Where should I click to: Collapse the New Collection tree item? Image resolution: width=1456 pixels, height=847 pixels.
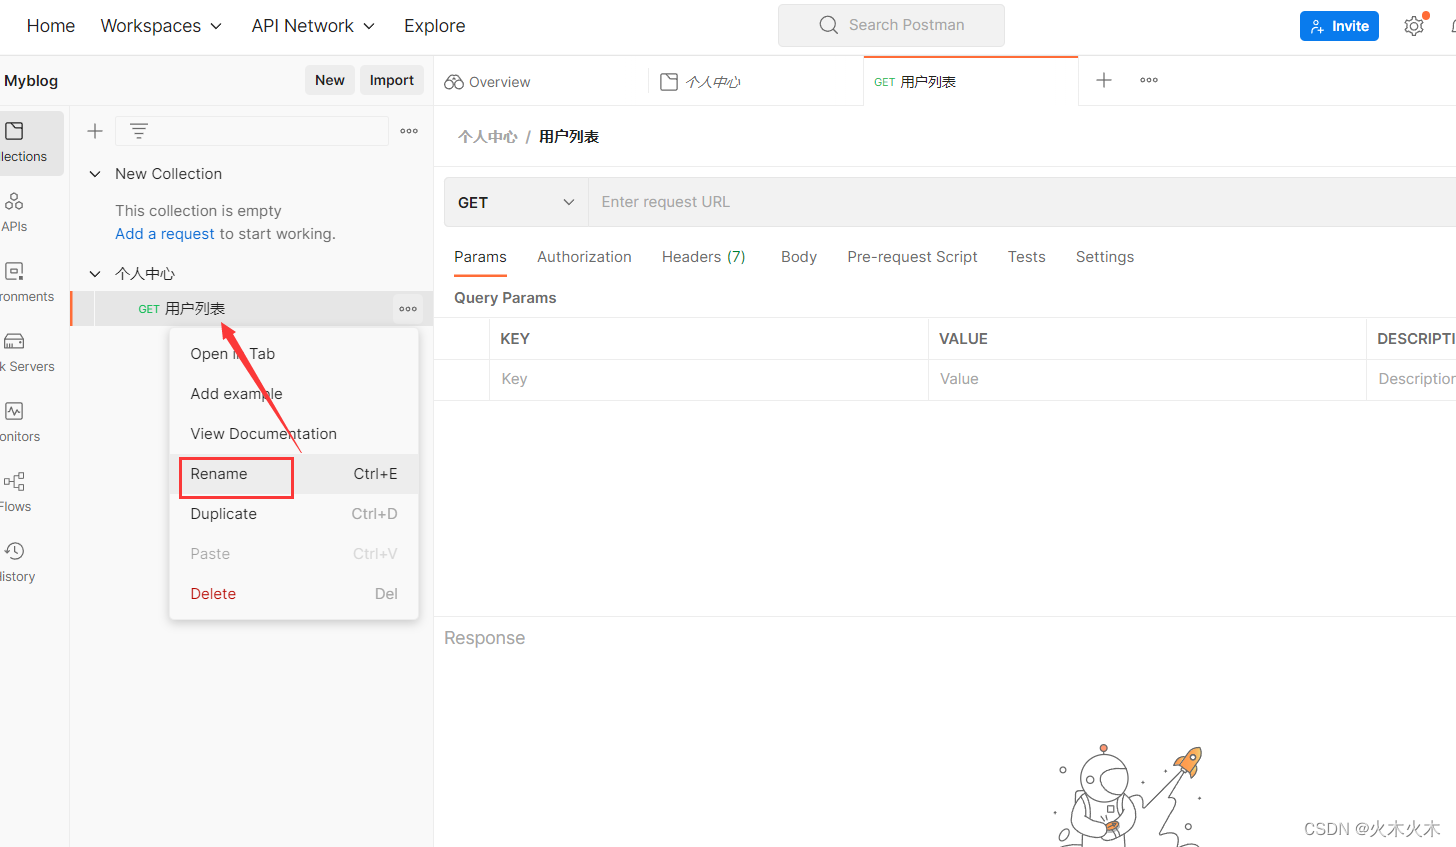(95, 173)
